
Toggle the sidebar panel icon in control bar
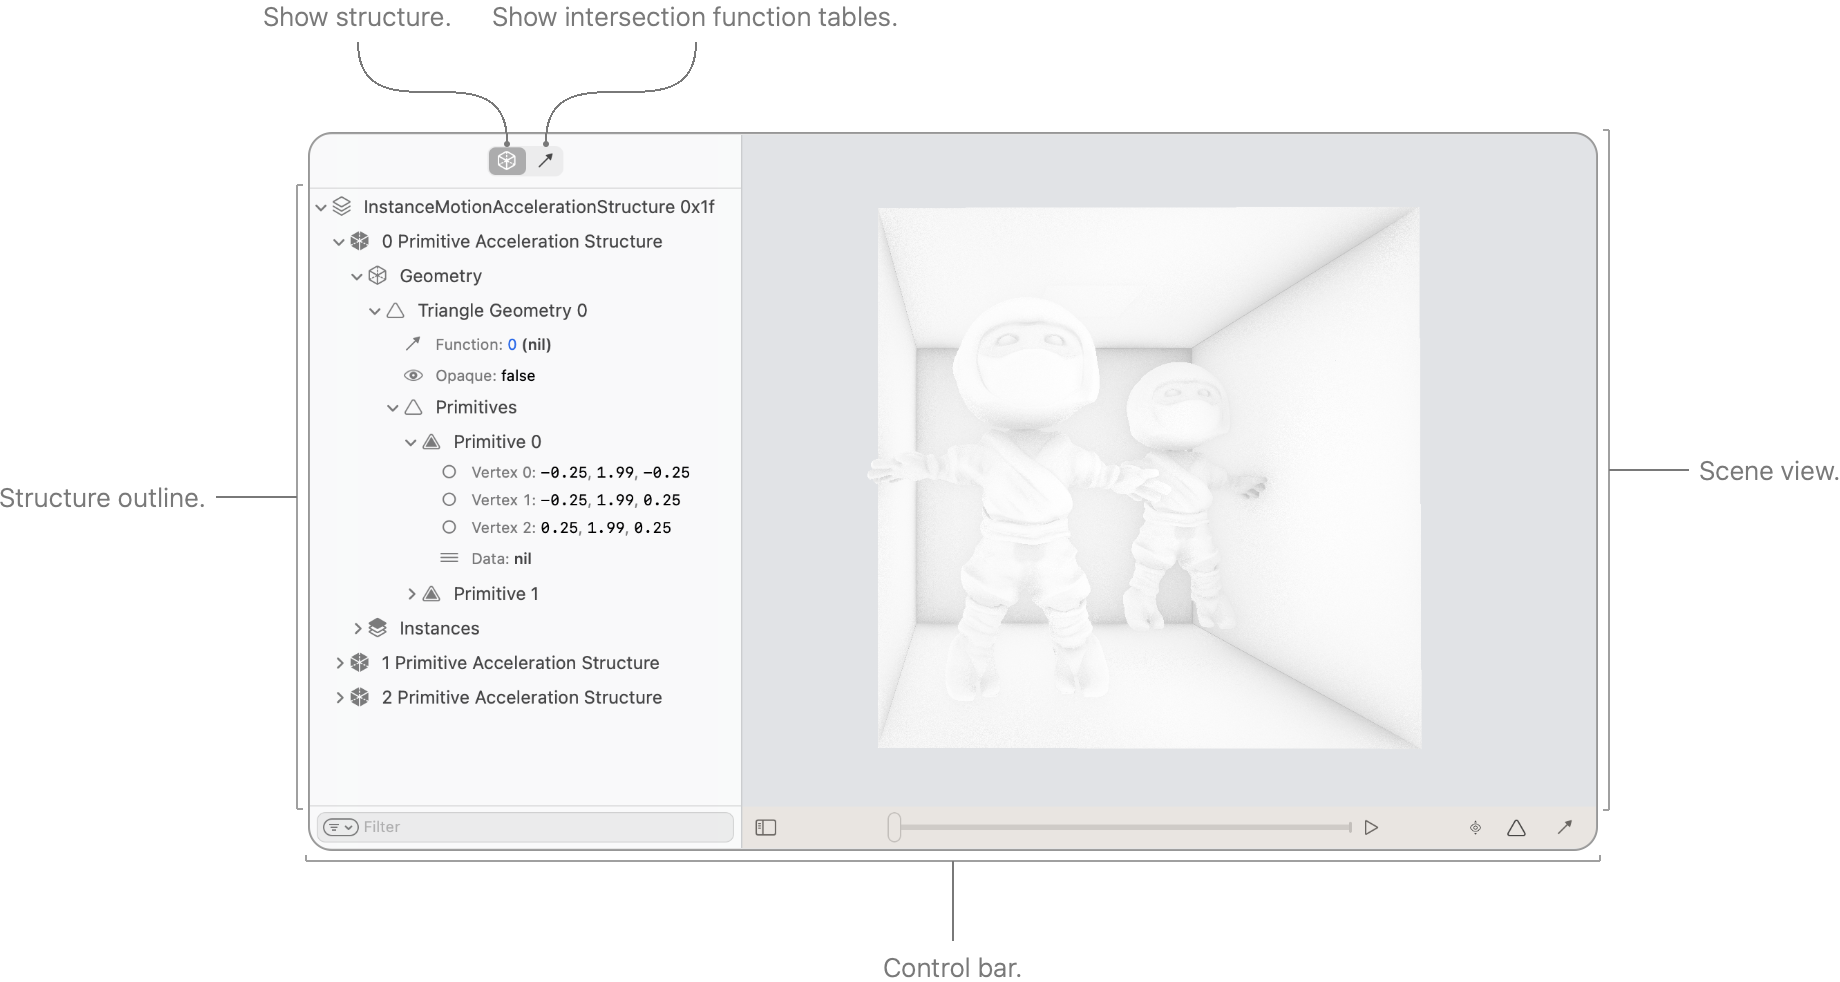pos(766,828)
